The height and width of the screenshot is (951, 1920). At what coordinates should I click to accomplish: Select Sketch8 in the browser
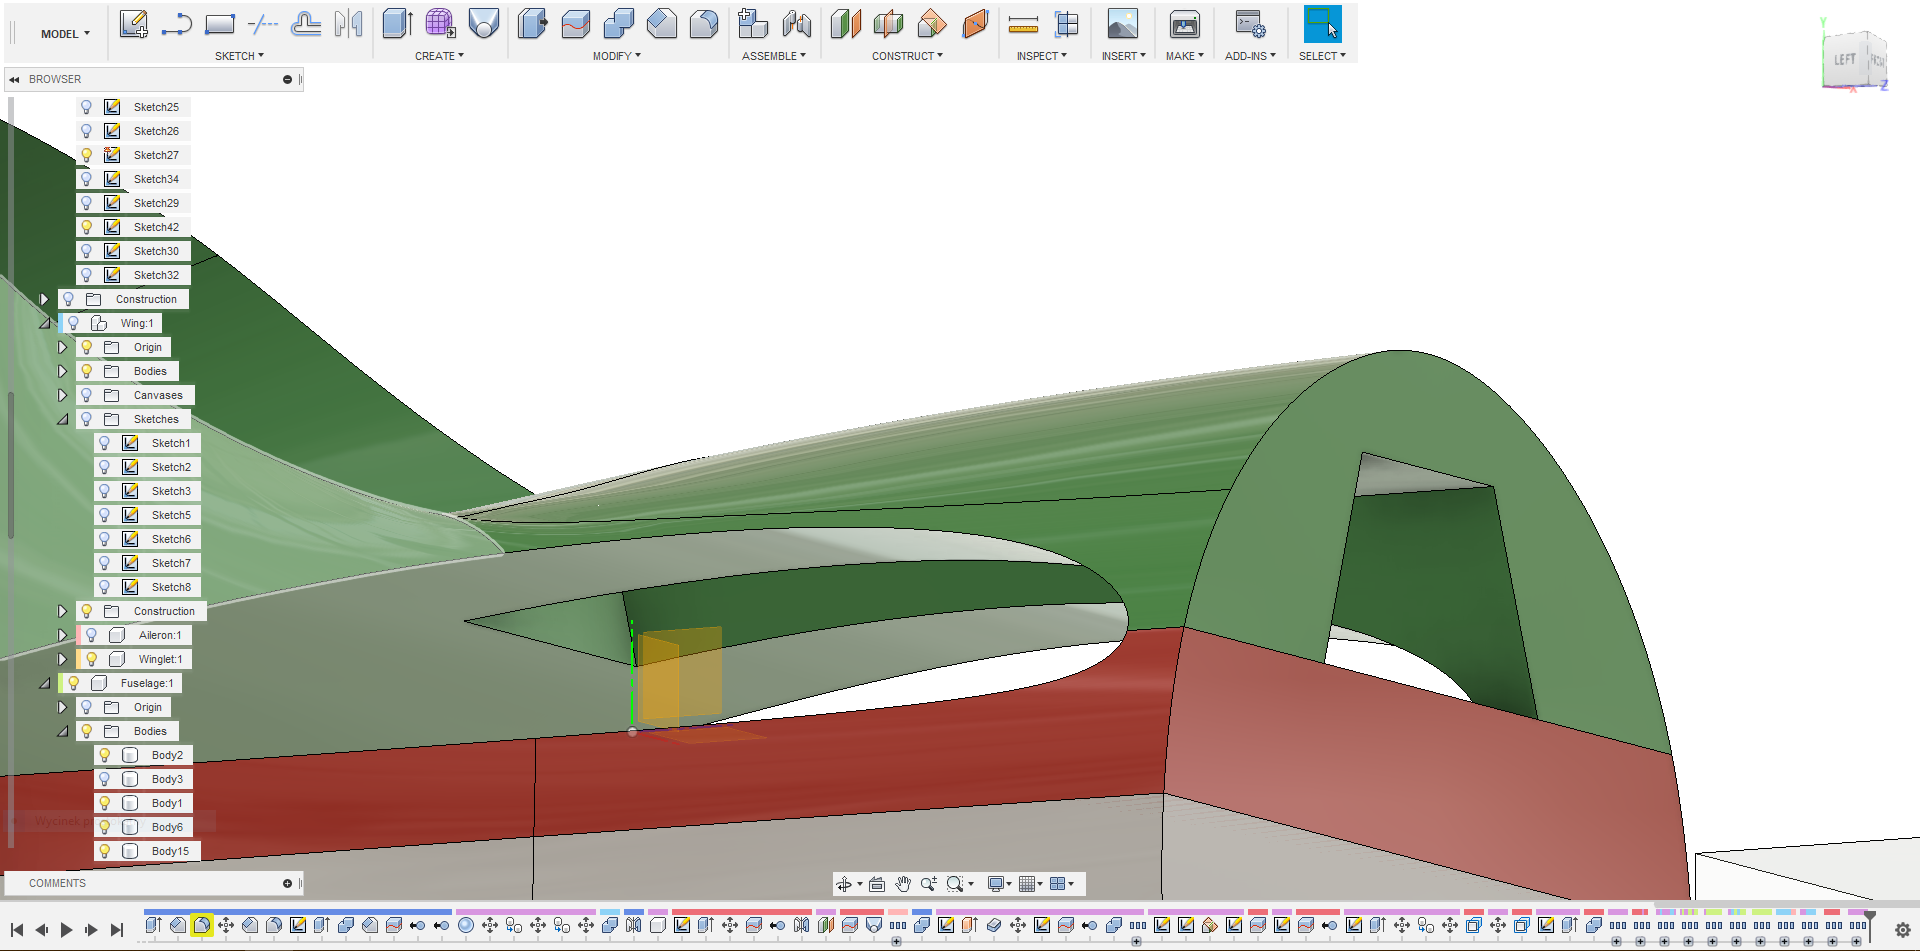tap(171, 587)
